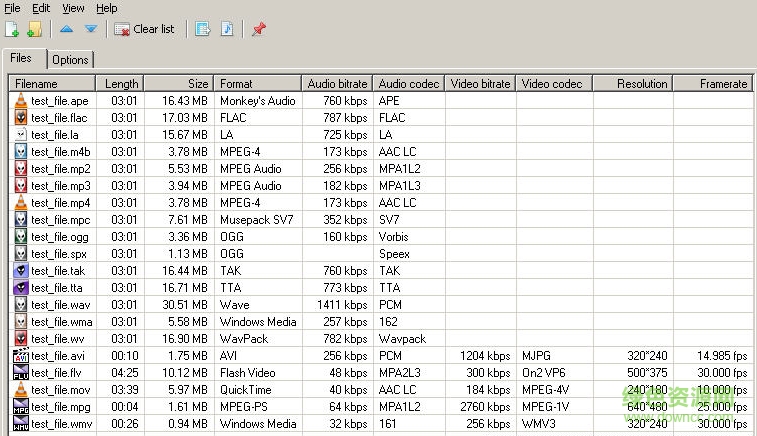Open the View menu
Screen dimensions: 757x436
[x=73, y=8]
